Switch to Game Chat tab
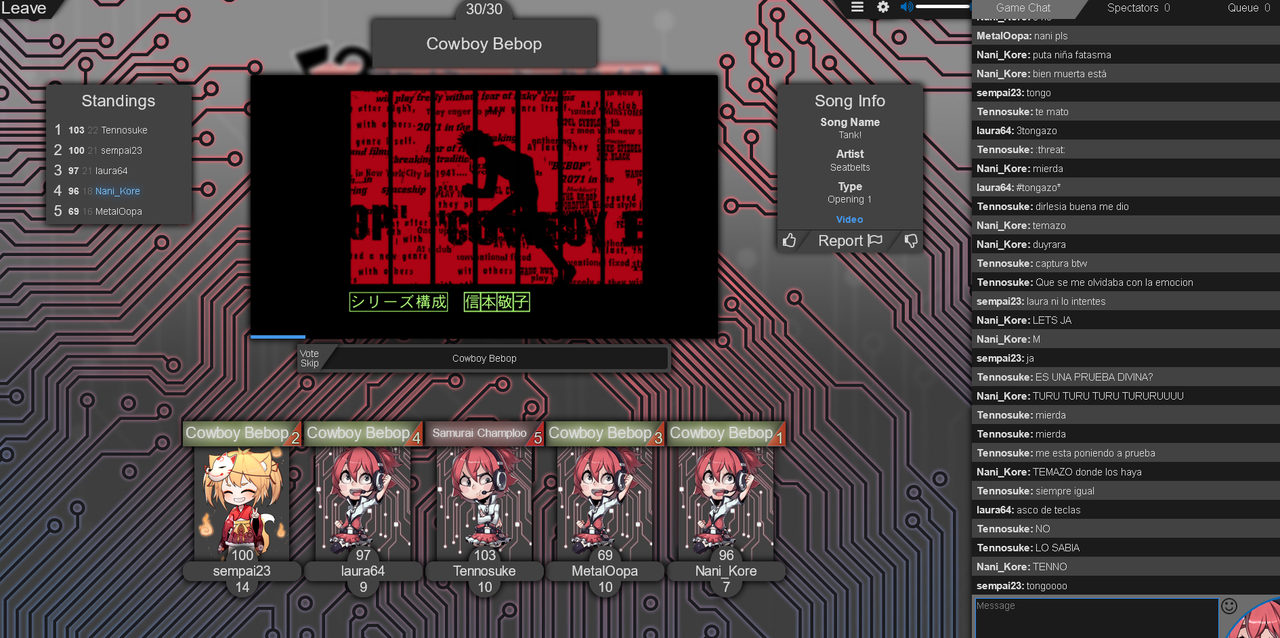This screenshot has width=1280, height=638. 1023,8
